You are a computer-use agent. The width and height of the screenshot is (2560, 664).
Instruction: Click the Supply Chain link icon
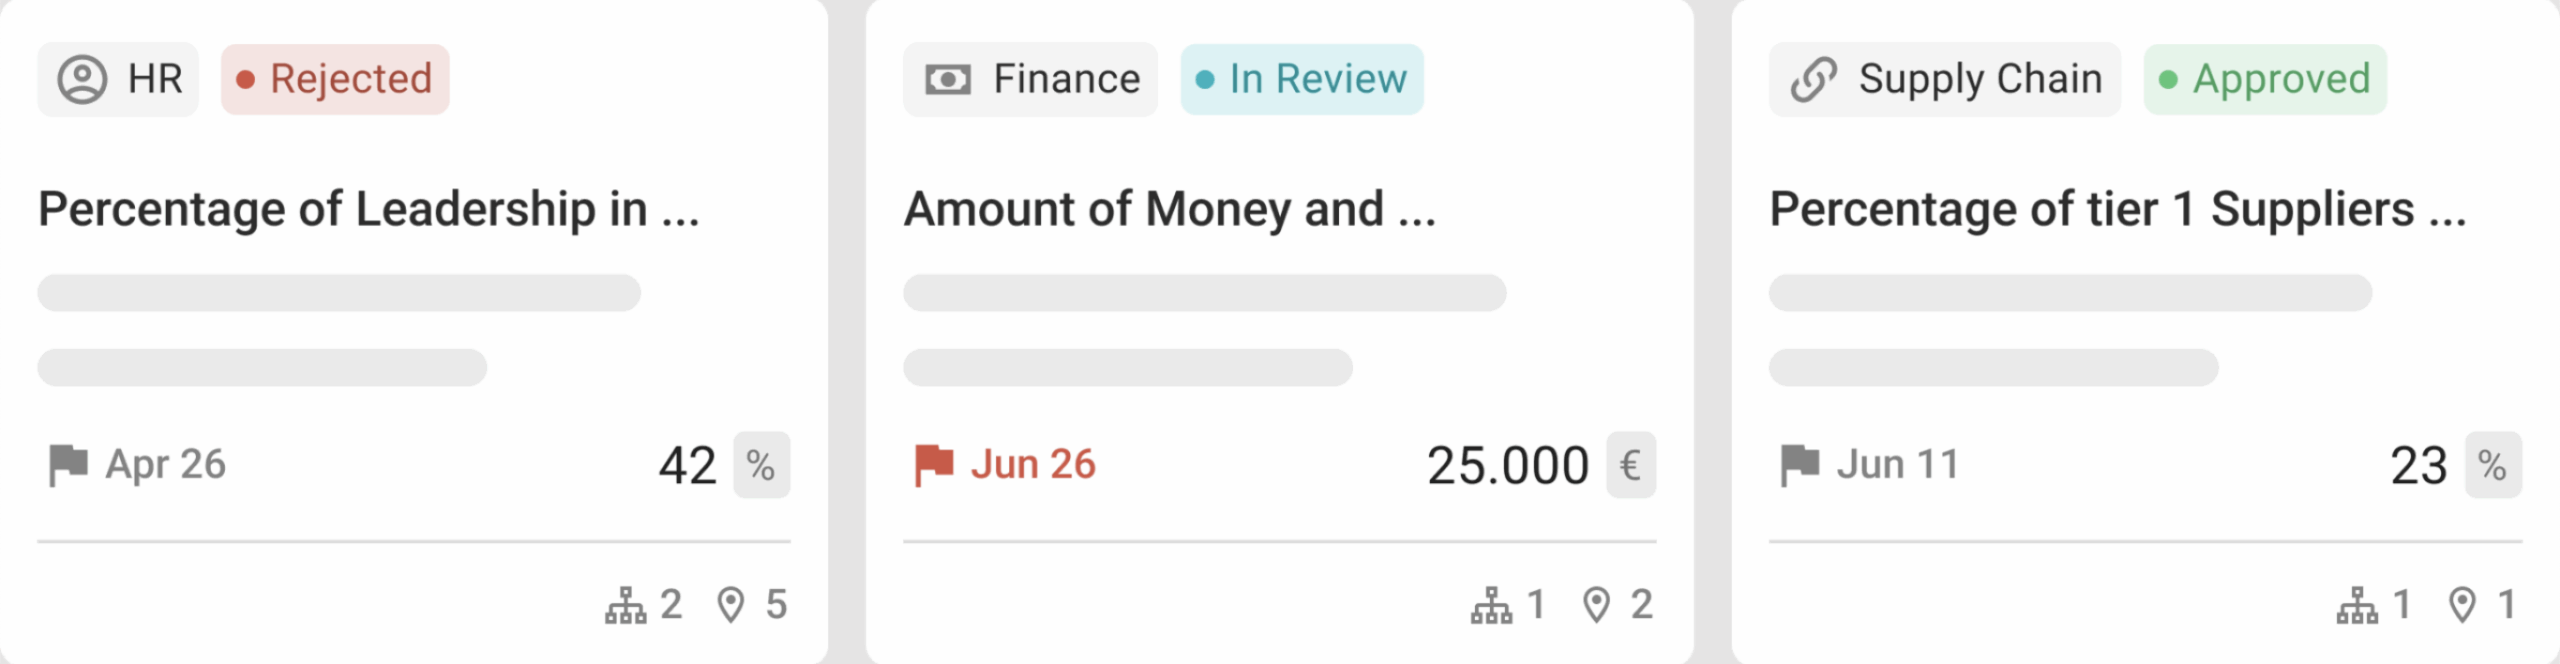point(1813,79)
